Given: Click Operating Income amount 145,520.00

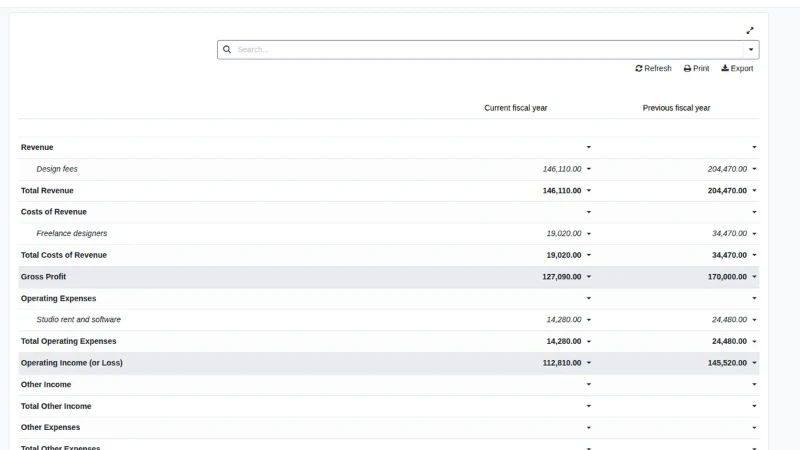Looking at the screenshot, I should pyautogui.click(x=727, y=363).
